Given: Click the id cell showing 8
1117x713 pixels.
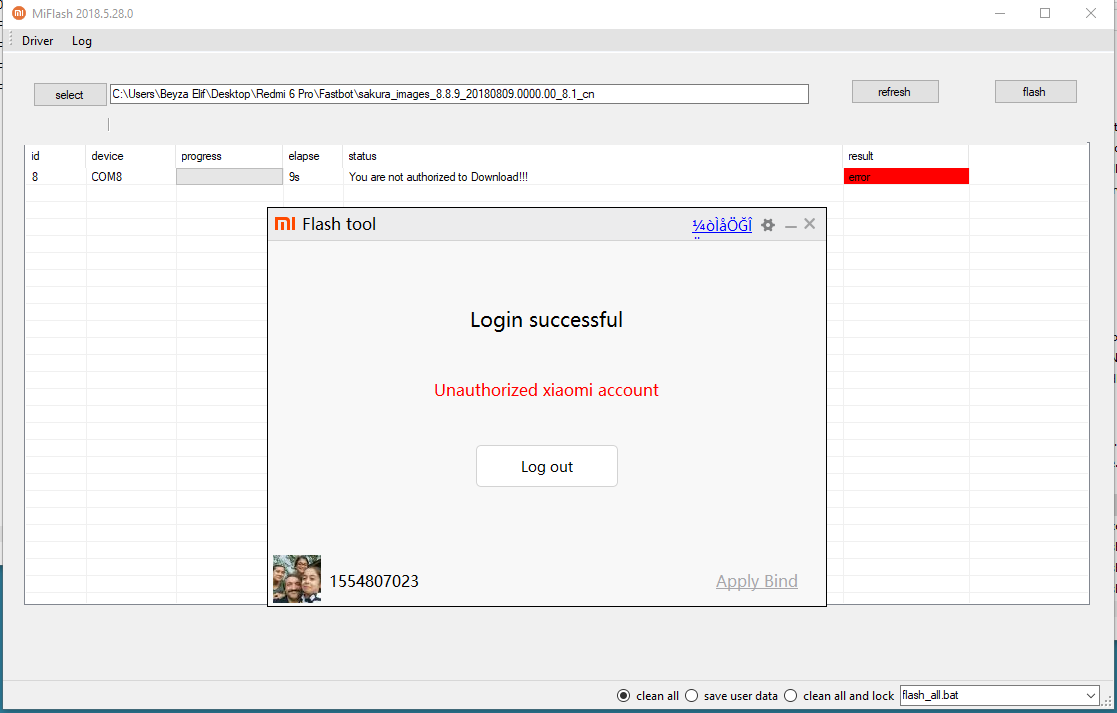Looking at the screenshot, I should (x=35, y=177).
